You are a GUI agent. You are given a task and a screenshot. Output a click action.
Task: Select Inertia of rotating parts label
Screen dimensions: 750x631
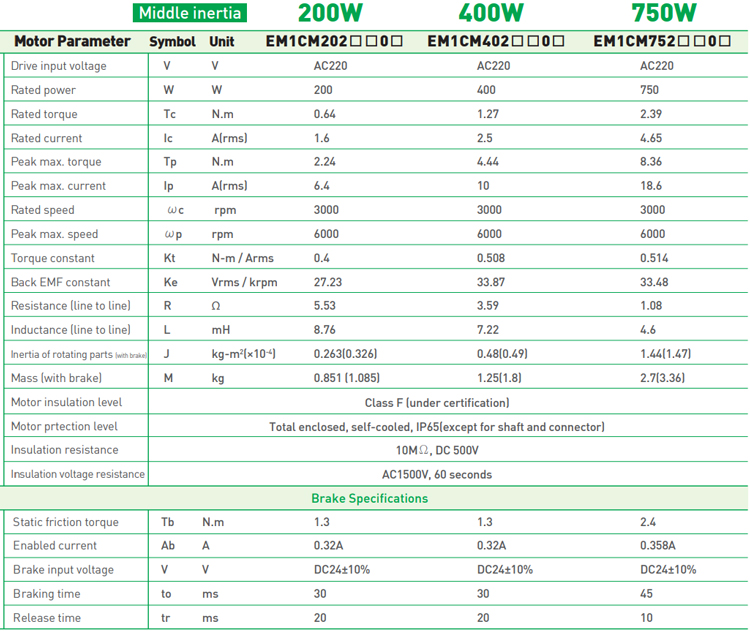click(78, 354)
